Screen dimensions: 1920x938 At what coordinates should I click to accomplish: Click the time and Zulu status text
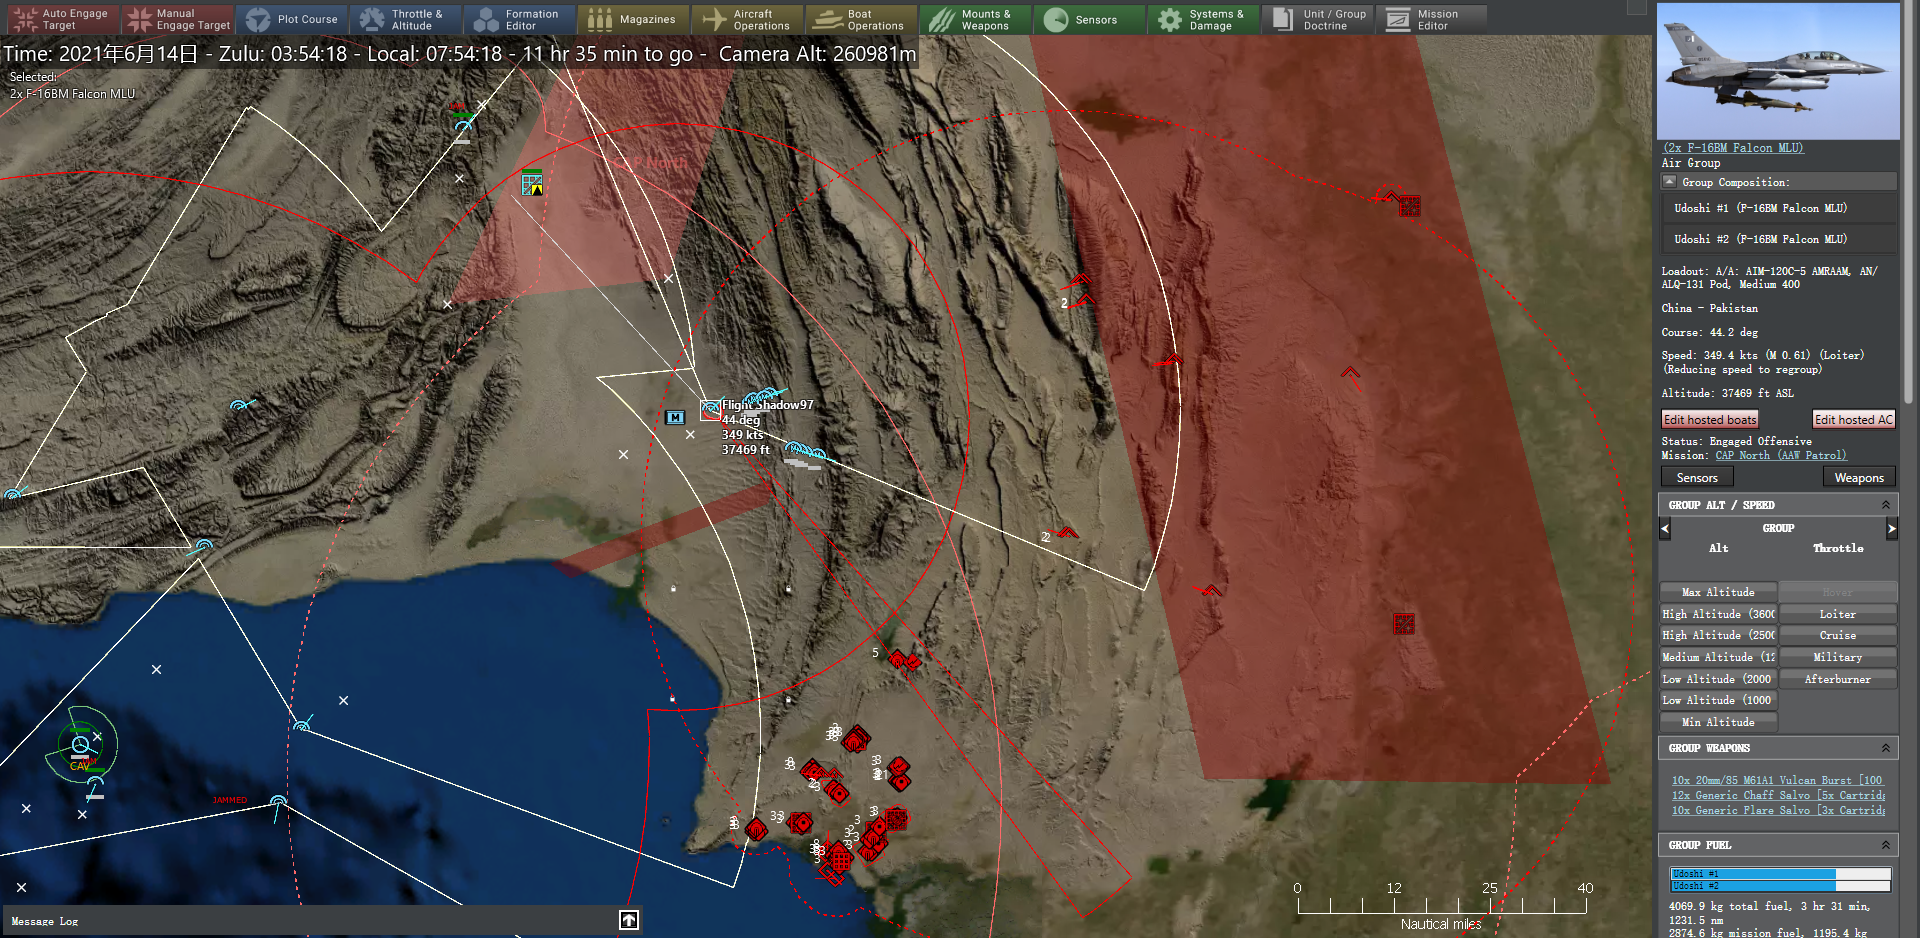pos(459,54)
